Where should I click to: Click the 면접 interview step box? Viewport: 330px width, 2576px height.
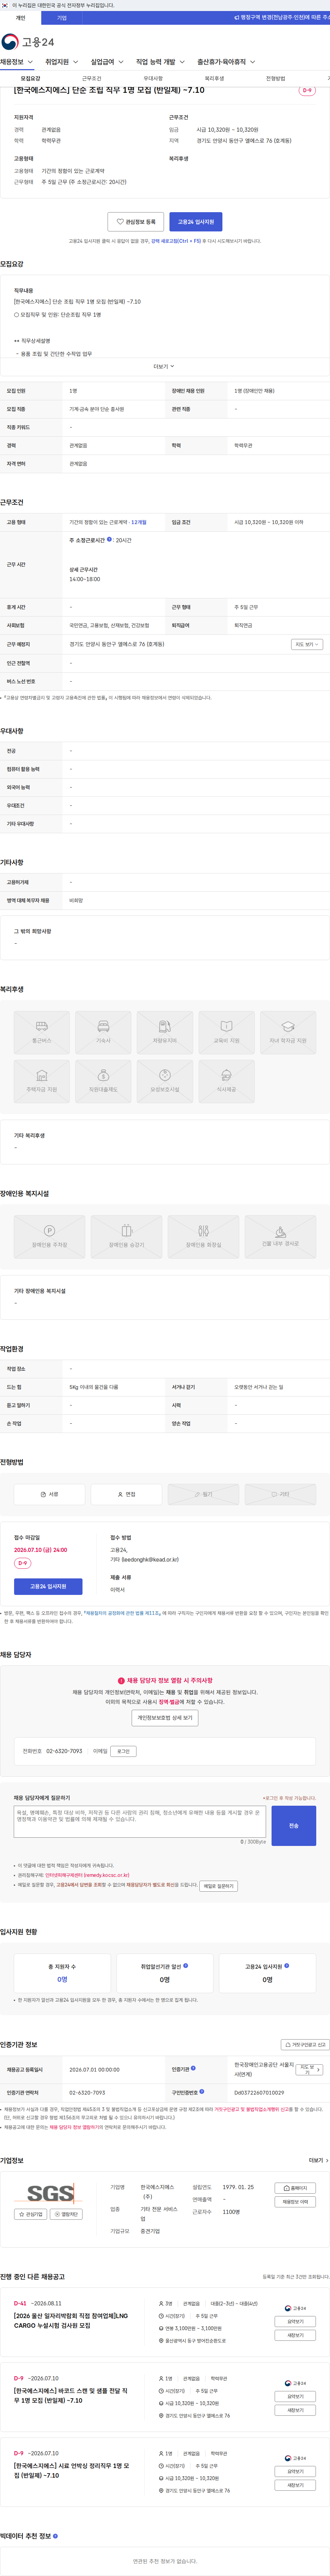[126, 1494]
